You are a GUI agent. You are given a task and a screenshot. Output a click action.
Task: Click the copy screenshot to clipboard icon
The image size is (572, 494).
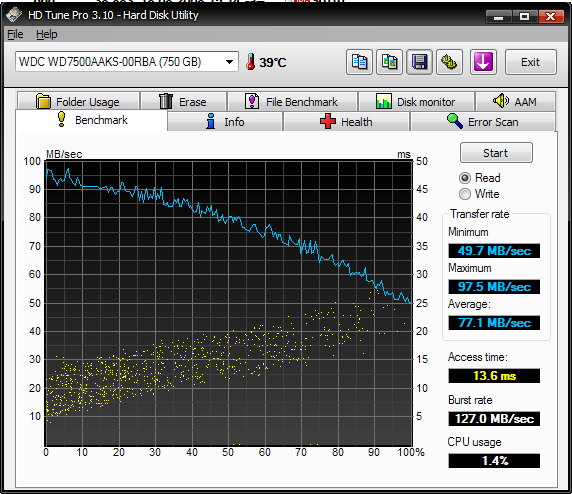click(389, 62)
